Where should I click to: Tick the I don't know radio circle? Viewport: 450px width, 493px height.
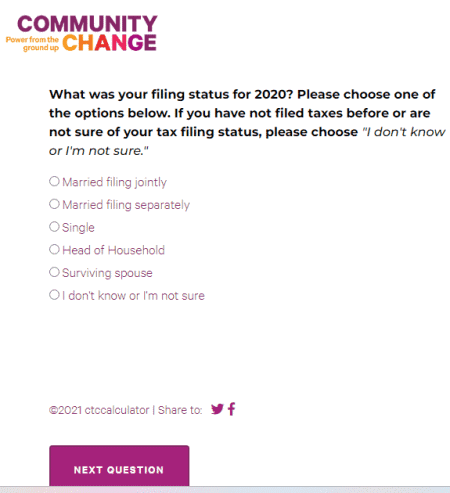(x=54, y=295)
